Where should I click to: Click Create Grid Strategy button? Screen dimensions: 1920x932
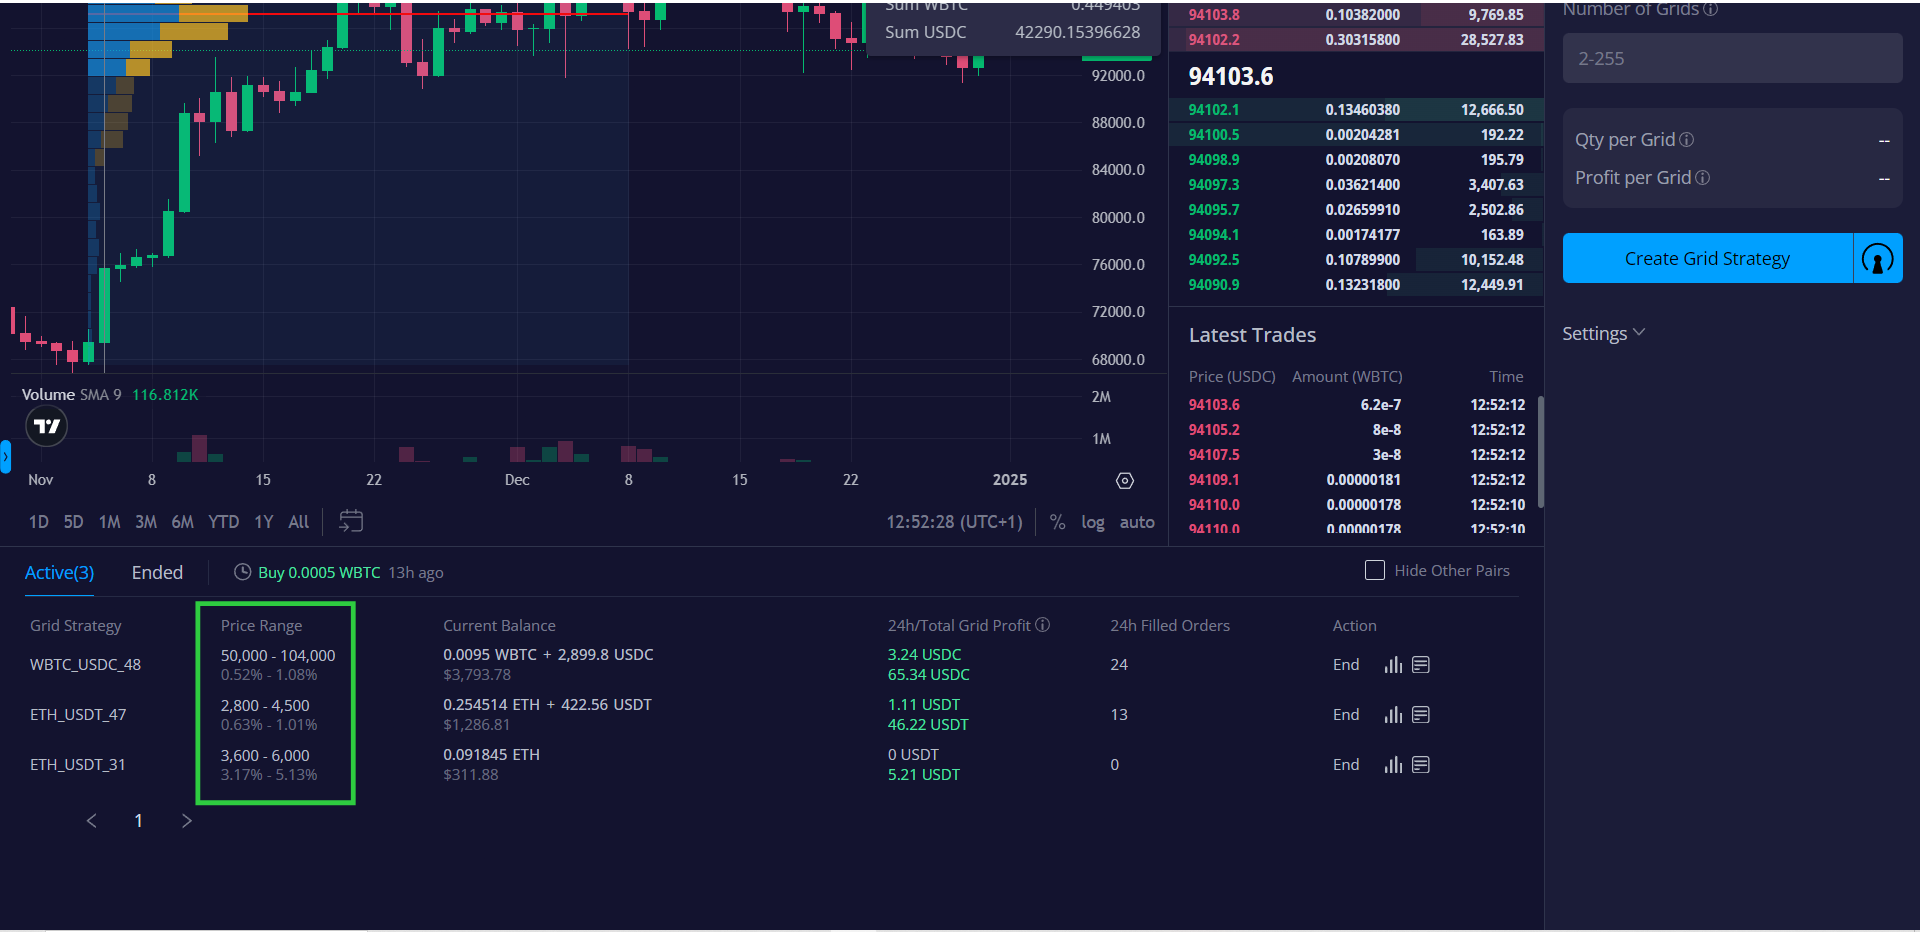(1707, 259)
